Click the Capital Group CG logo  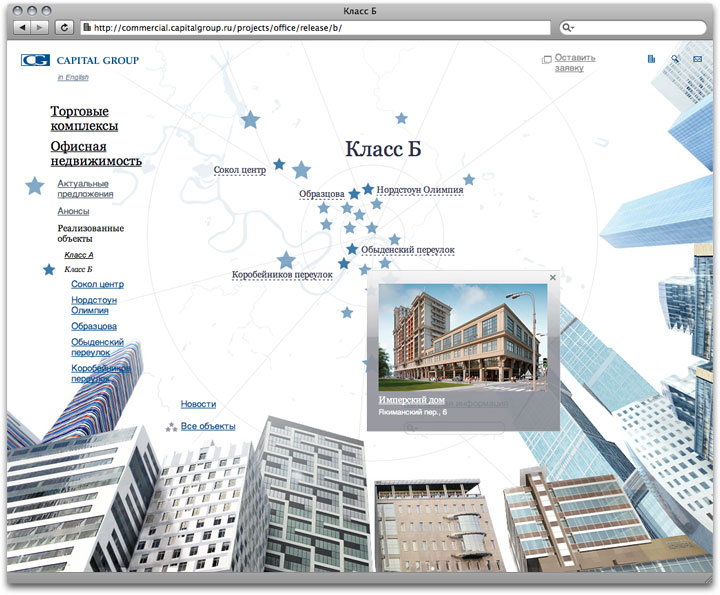tap(35, 60)
